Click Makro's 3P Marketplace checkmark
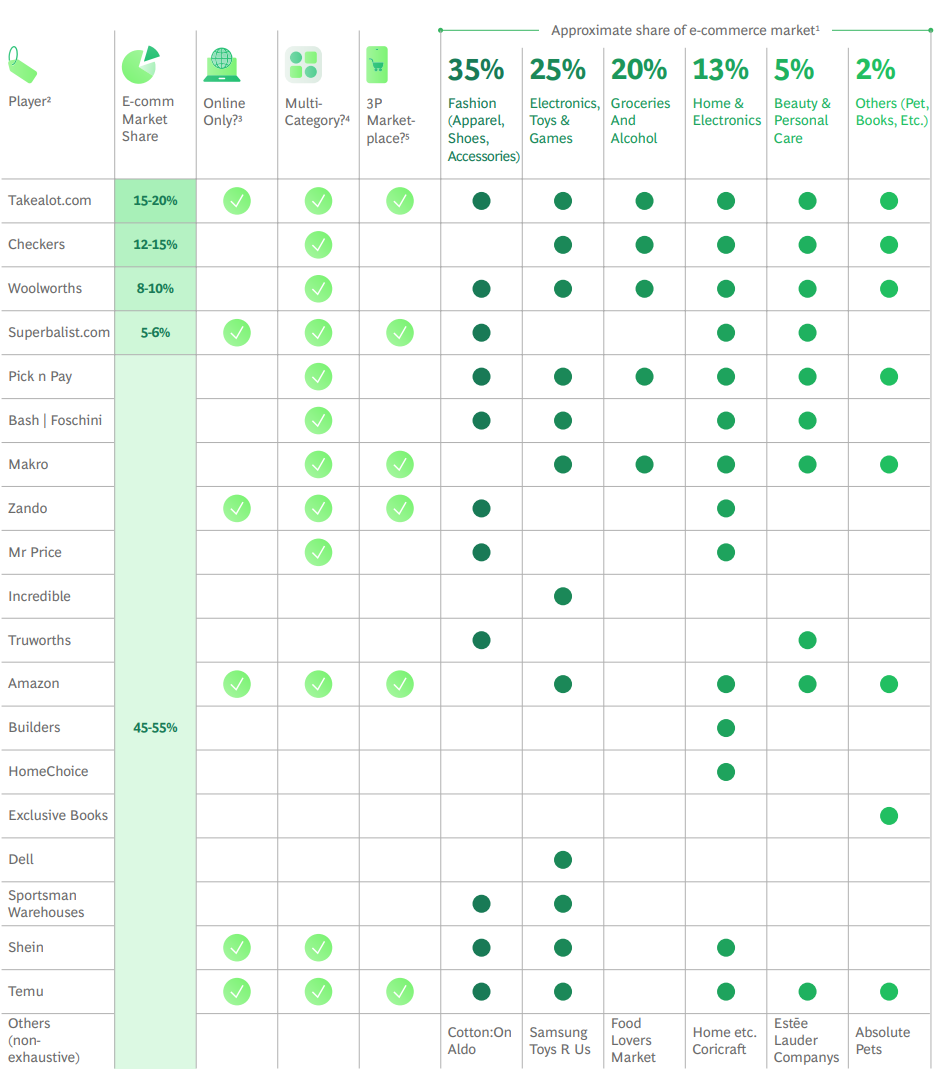941x1075 pixels. (x=400, y=464)
